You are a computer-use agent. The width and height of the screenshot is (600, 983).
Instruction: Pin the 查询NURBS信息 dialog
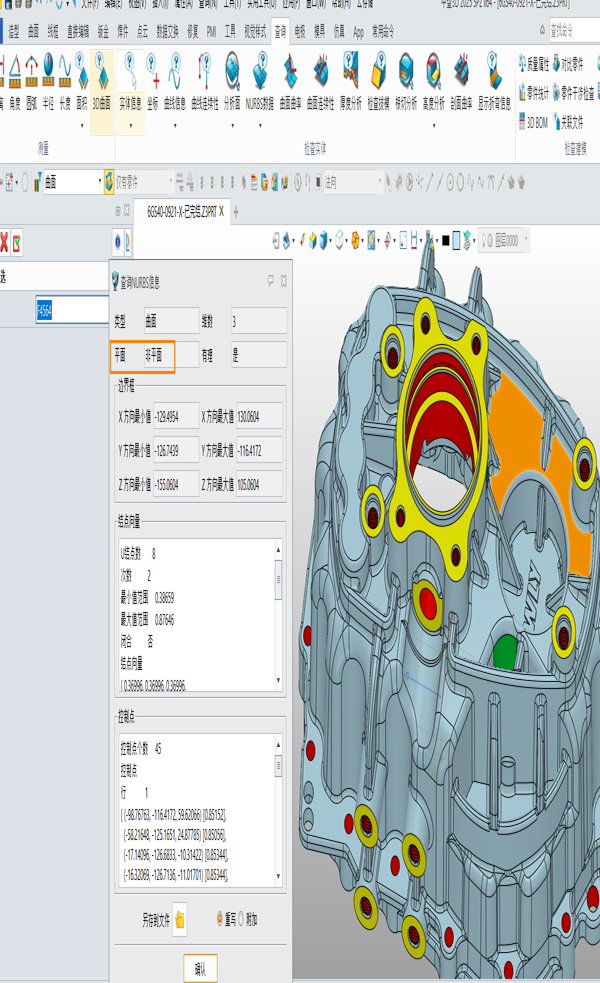tap(270, 281)
